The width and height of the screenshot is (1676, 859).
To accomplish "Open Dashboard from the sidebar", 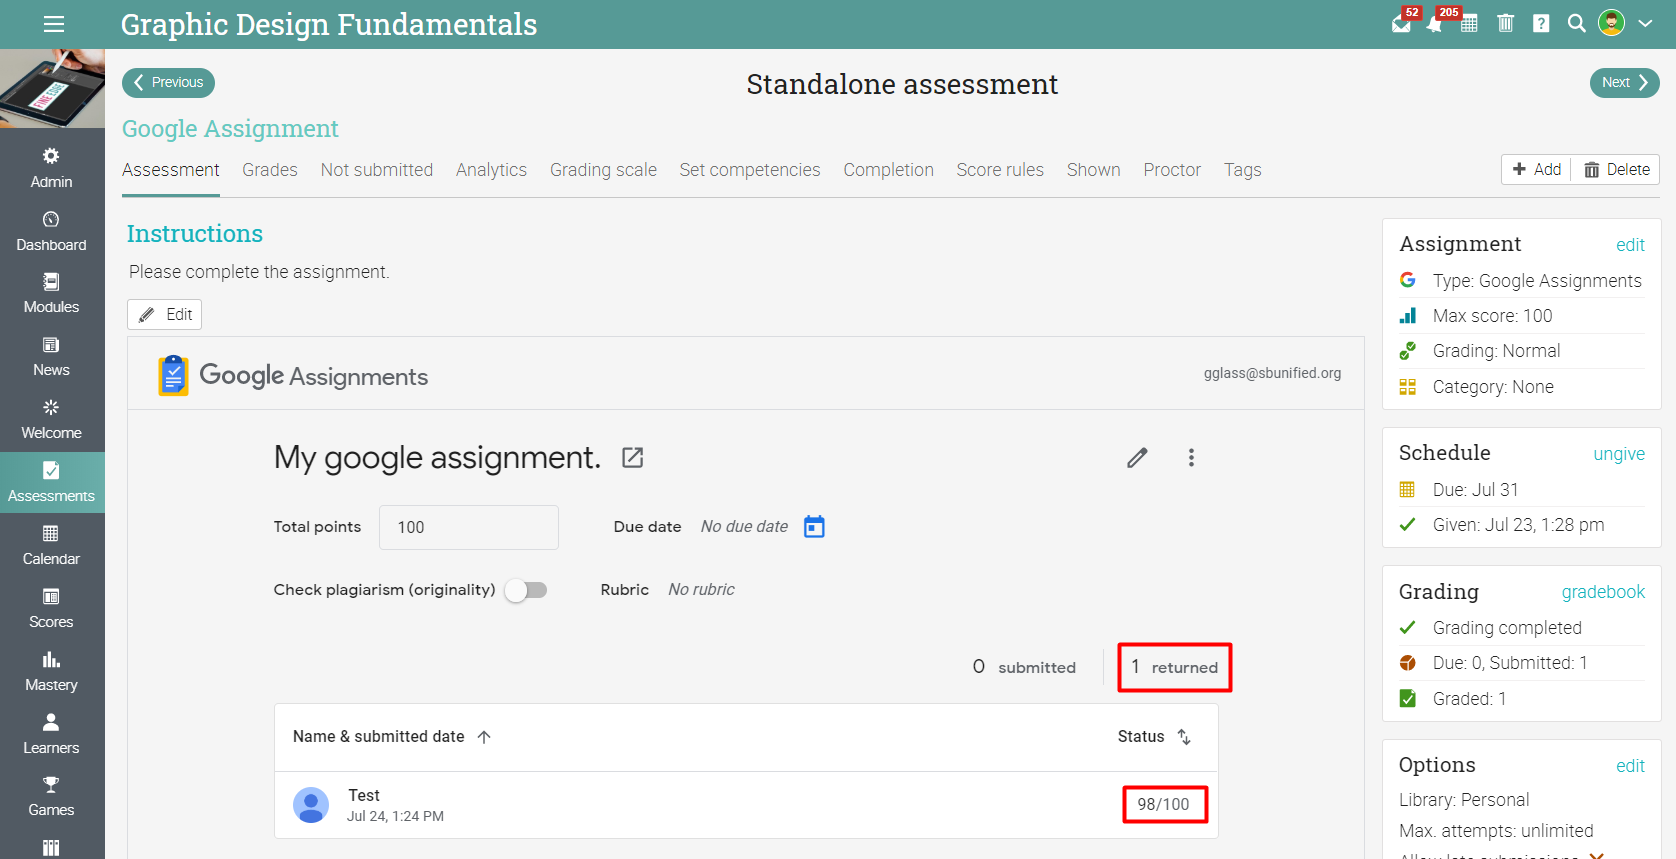I will 51,231.
